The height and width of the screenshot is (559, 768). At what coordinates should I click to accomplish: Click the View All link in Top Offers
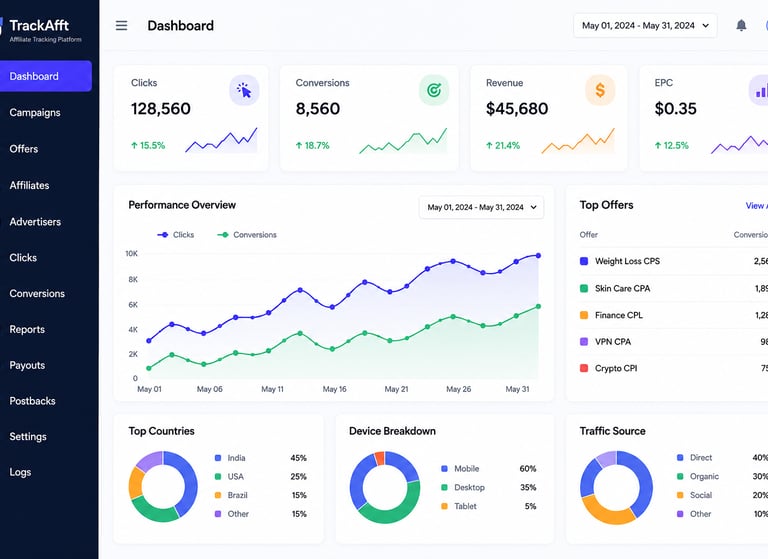[756, 206]
